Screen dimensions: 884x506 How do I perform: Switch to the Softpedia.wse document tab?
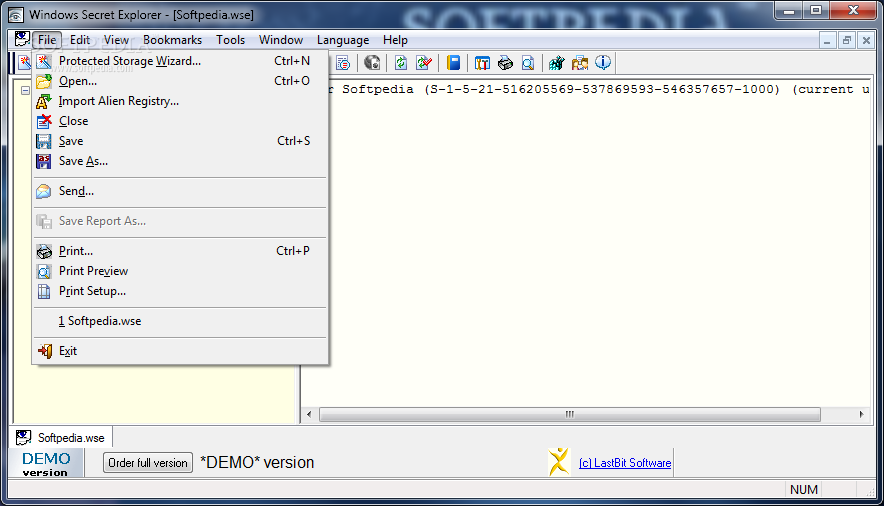[x=61, y=438]
